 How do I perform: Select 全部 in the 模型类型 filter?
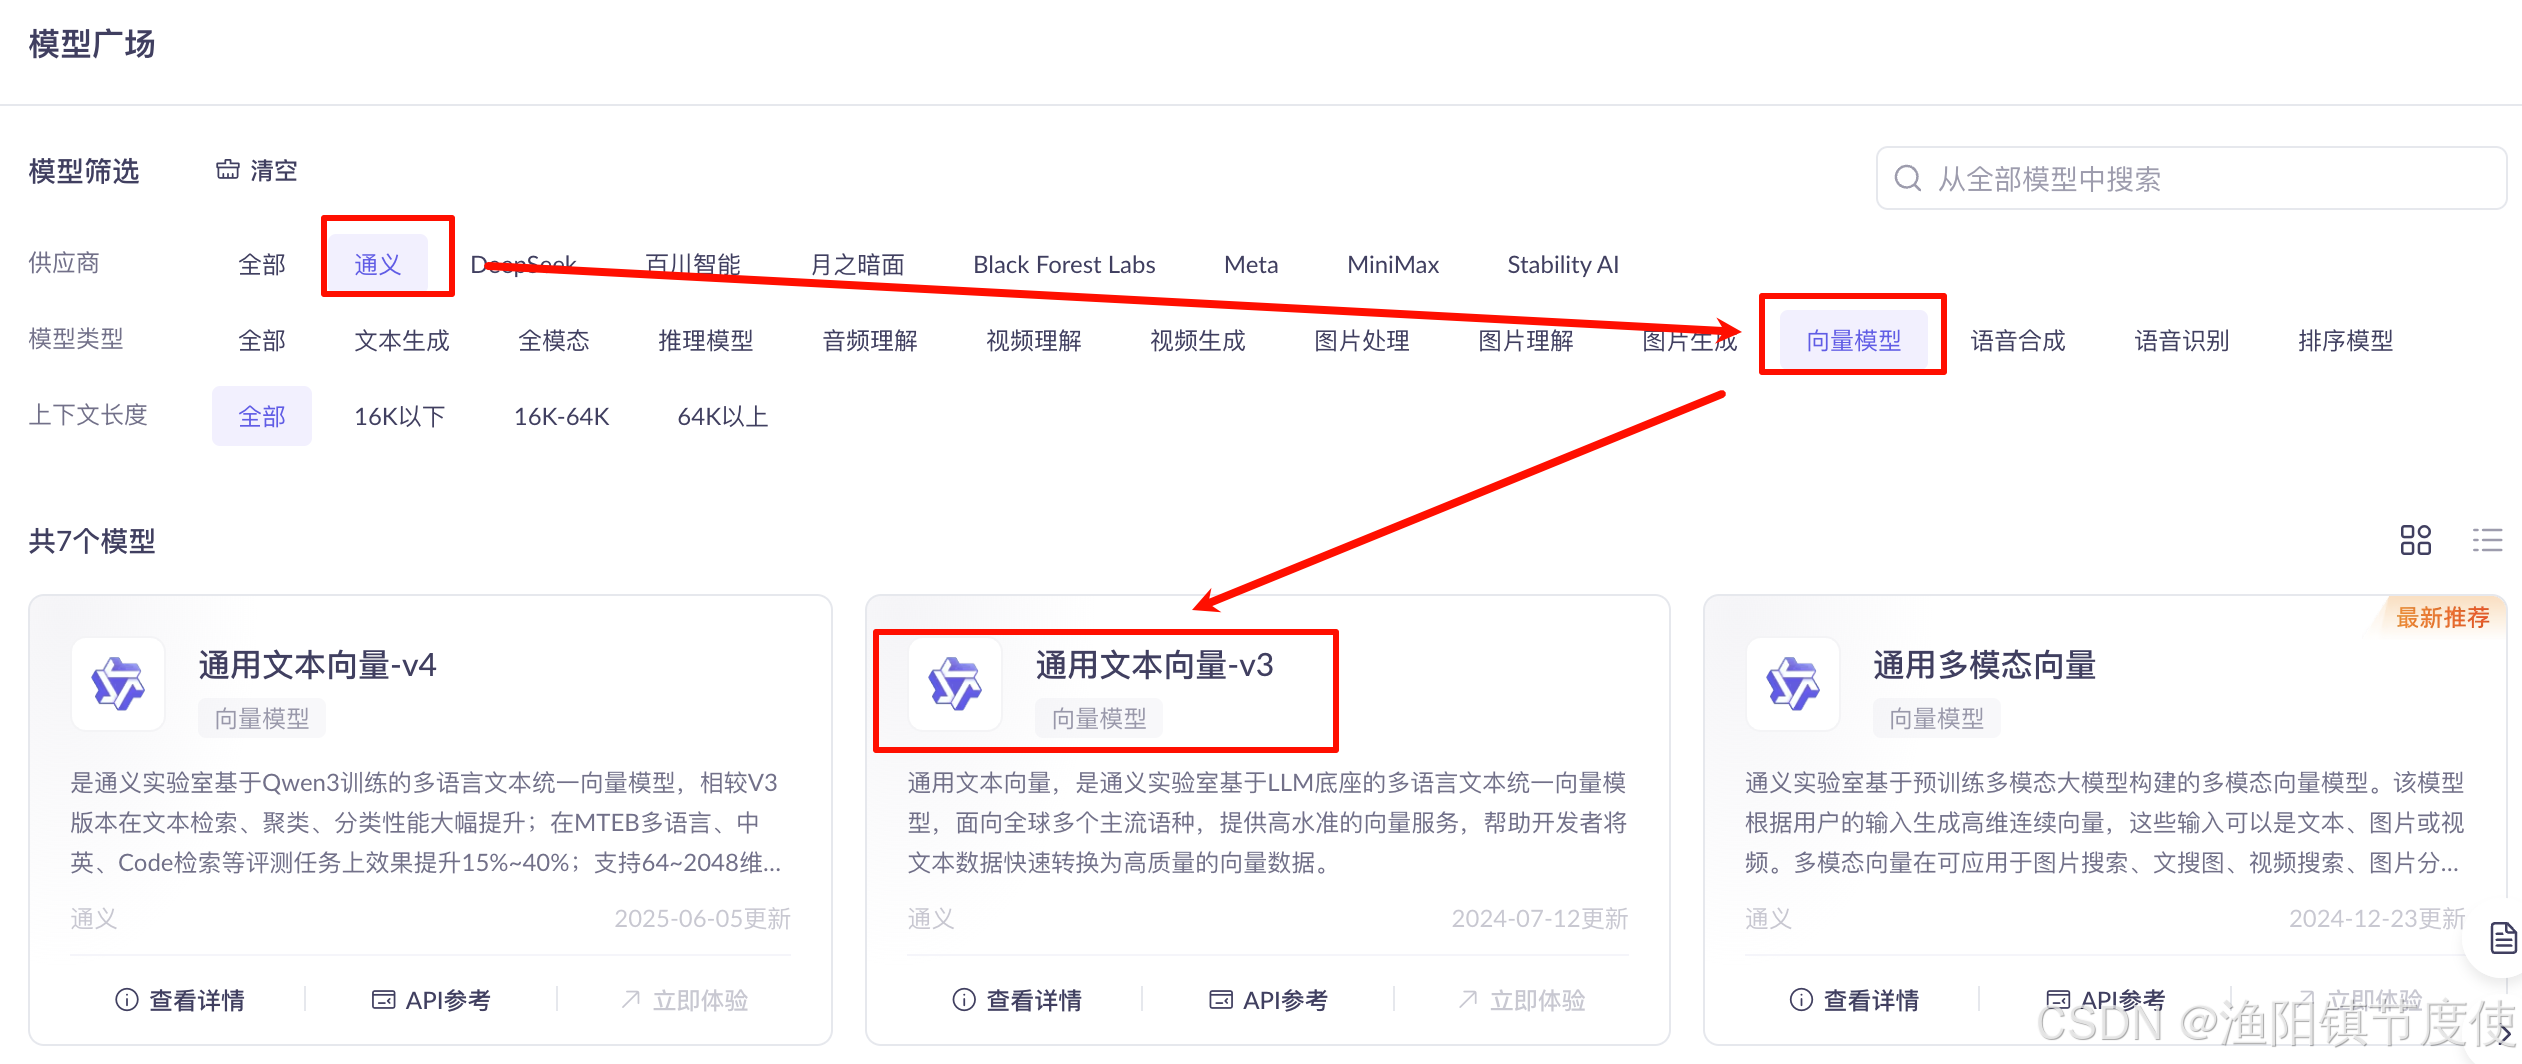[262, 340]
